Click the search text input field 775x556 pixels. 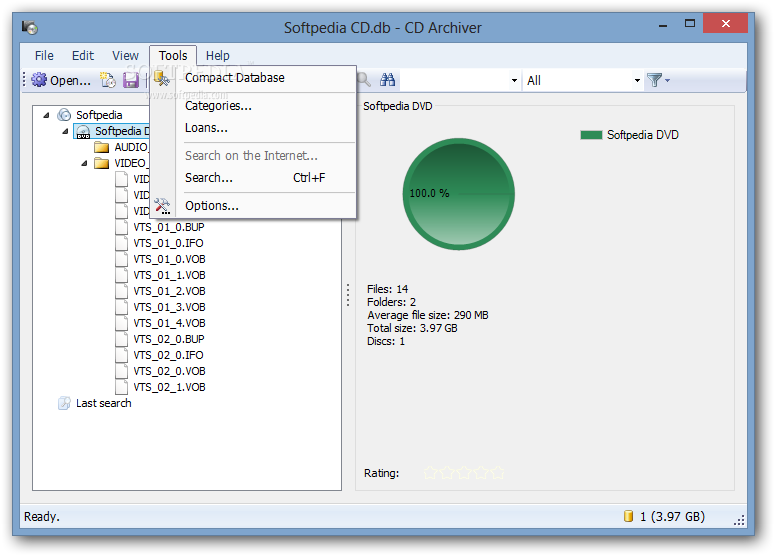454,81
